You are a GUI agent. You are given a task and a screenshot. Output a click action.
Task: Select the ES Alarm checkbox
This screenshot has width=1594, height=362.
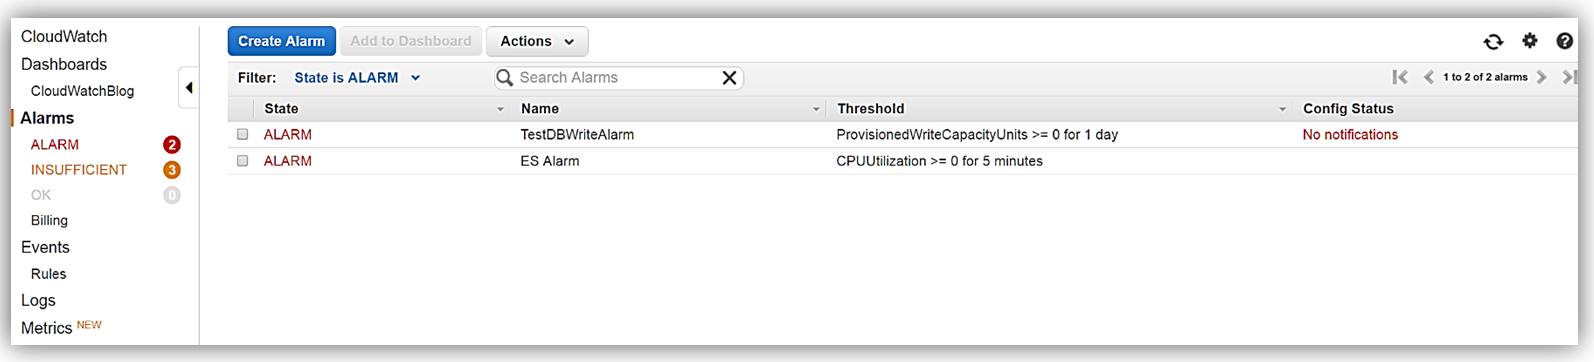point(242,160)
